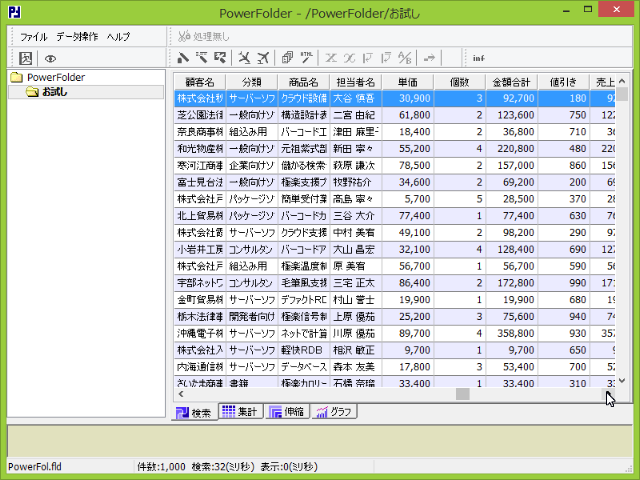
Task: Click the eye view icon in toolbar
Action: (50, 58)
